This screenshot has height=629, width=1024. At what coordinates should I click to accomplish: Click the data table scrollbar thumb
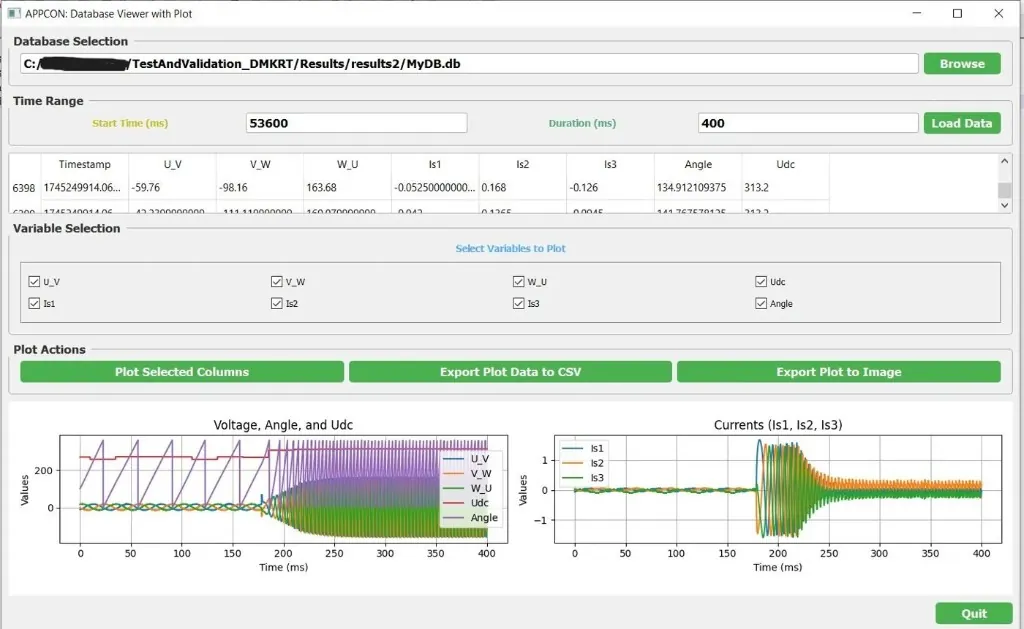tap(1004, 189)
